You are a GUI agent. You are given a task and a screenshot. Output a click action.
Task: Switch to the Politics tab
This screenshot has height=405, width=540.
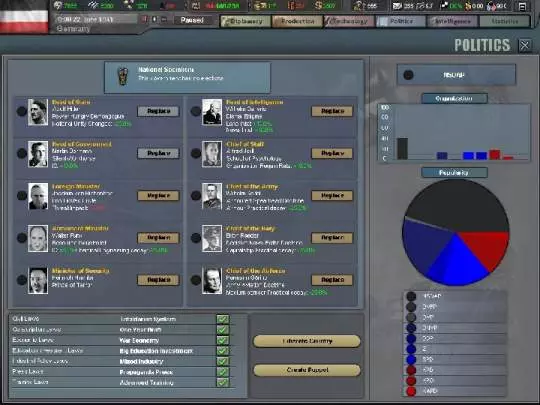(401, 21)
